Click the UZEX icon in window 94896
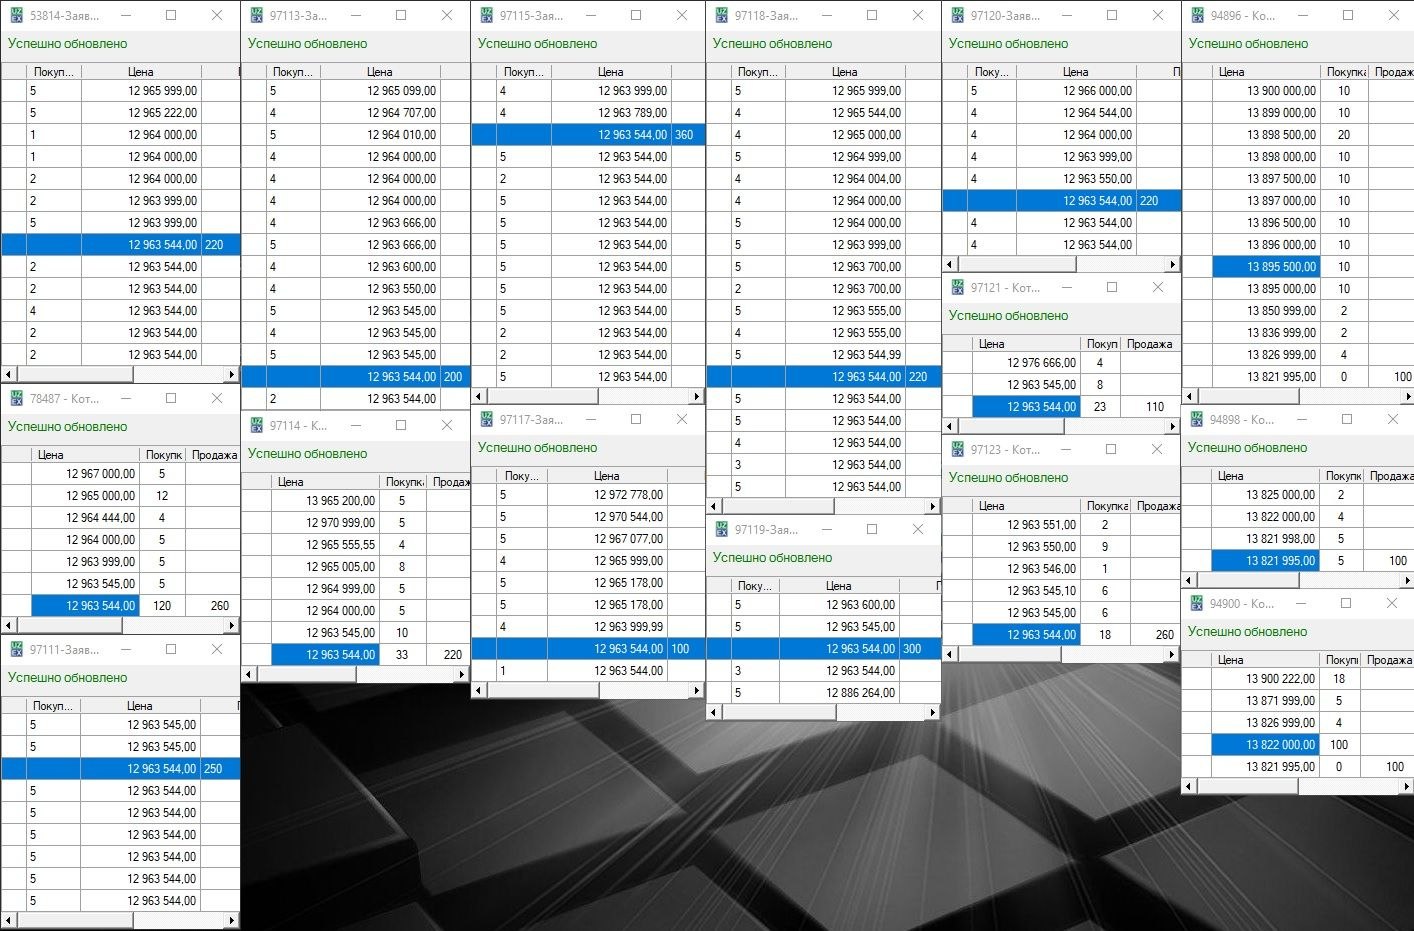 point(1197,15)
